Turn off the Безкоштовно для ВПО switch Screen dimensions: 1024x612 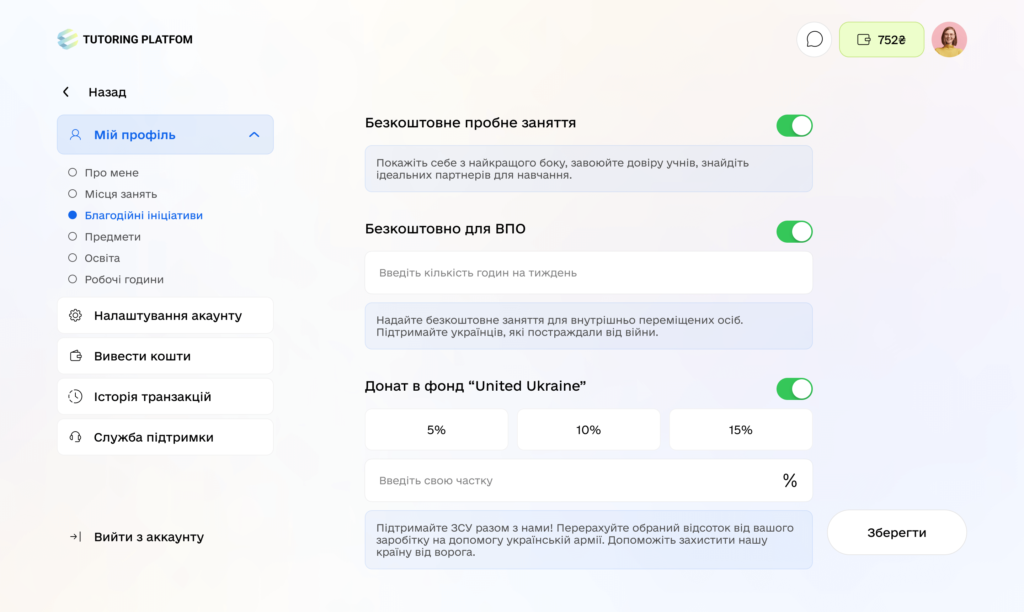tap(794, 232)
